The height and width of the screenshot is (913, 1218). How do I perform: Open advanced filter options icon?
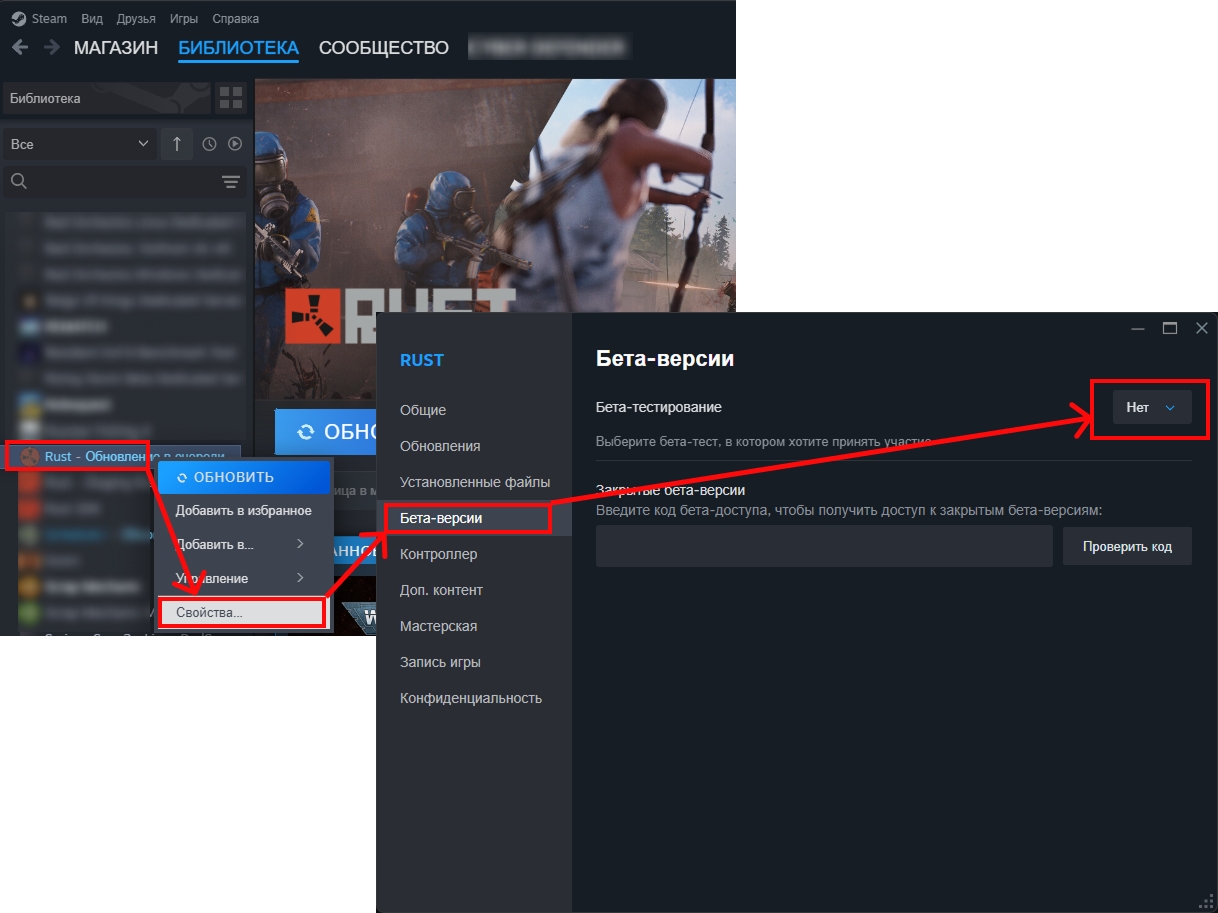click(x=231, y=181)
